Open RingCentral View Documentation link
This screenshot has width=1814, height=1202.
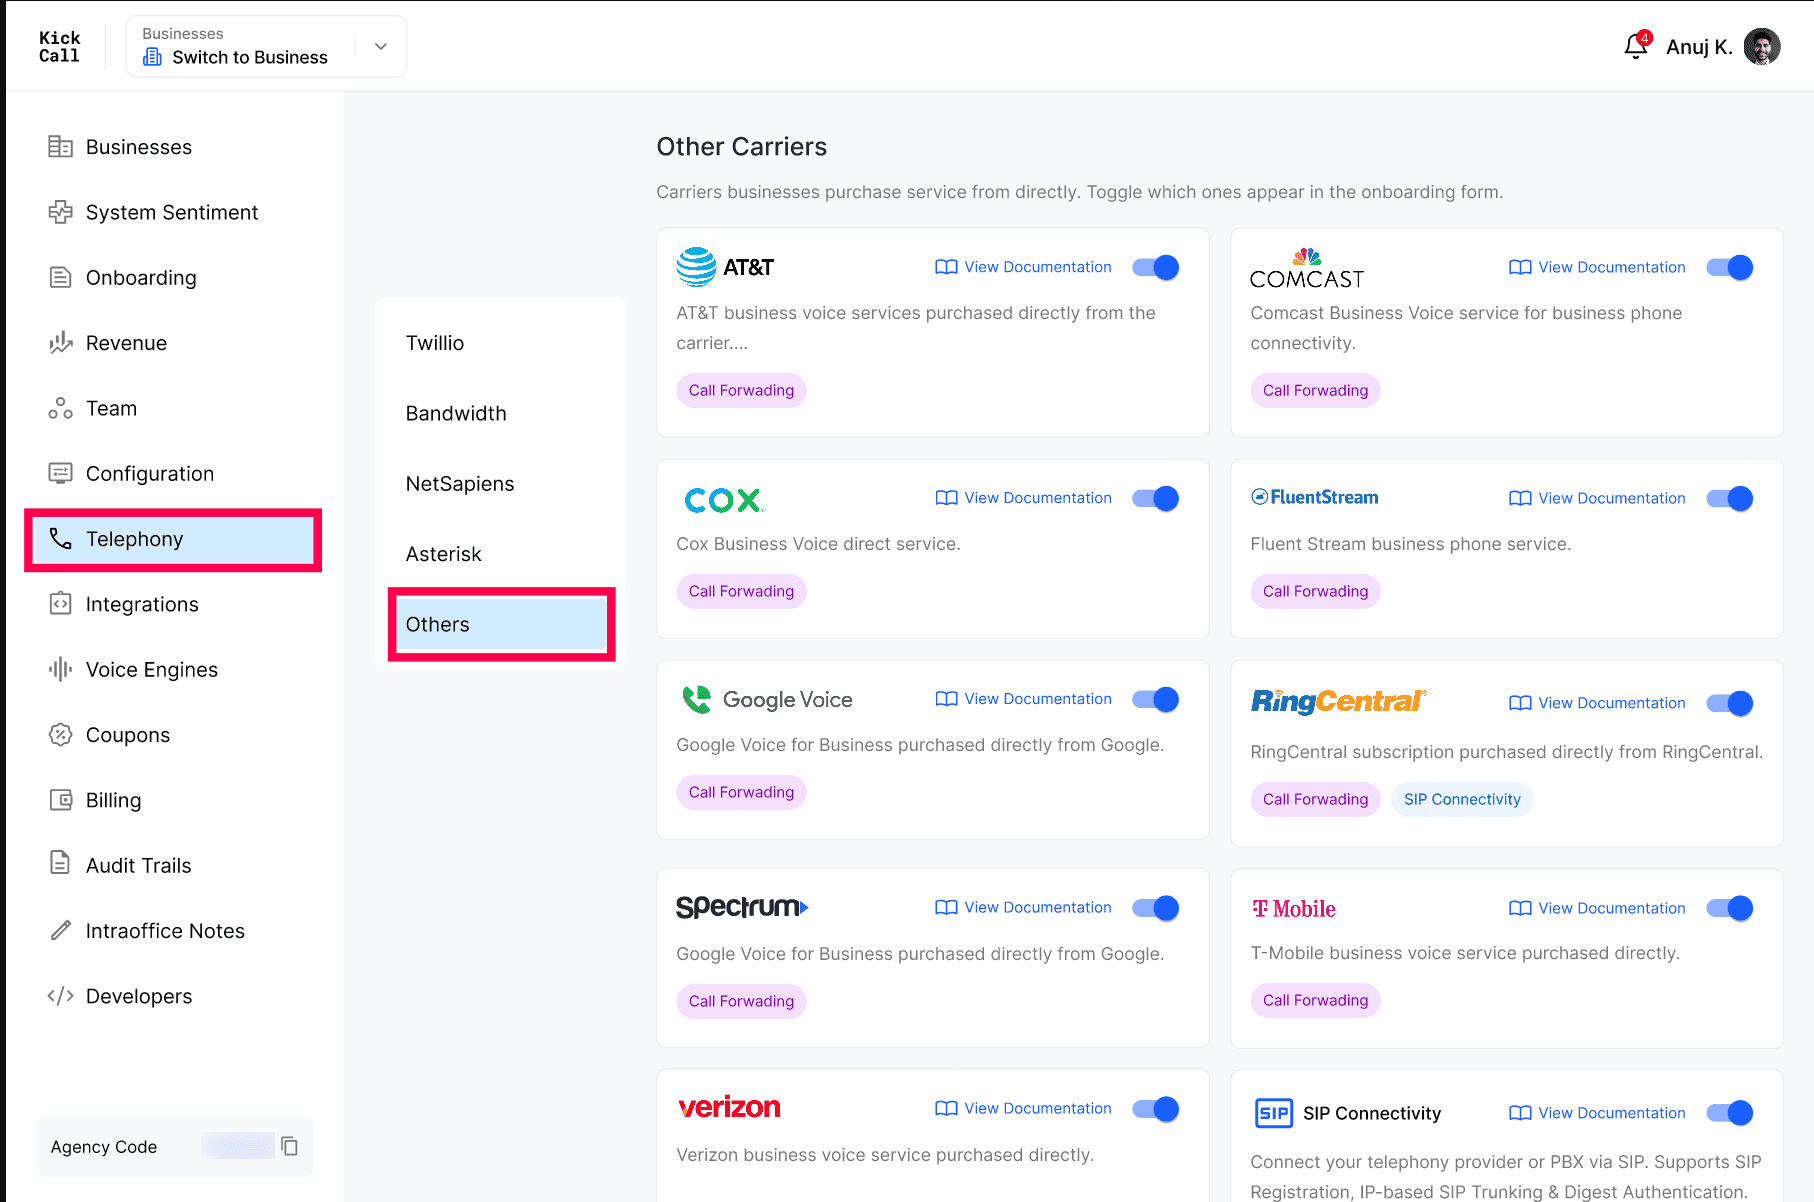coord(1597,703)
